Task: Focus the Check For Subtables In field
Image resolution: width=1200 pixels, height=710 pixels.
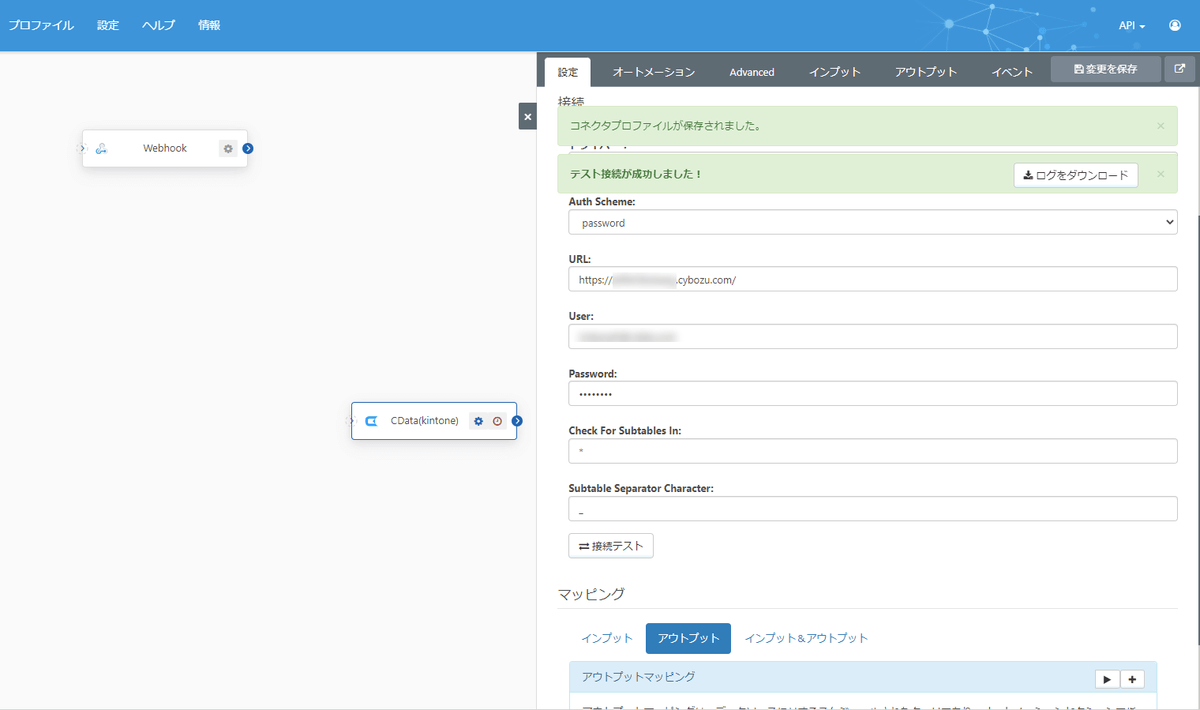Action: coord(873,451)
